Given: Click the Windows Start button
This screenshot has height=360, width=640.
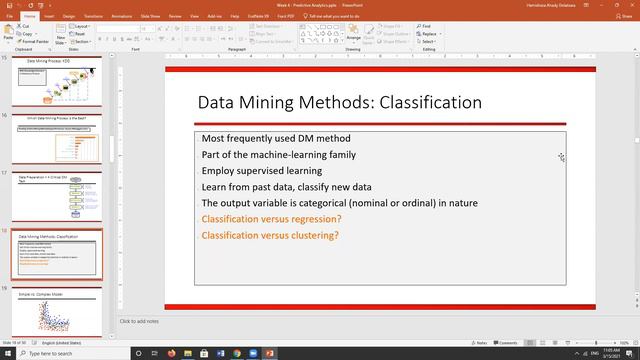Looking at the screenshot, I should (x=8, y=353).
